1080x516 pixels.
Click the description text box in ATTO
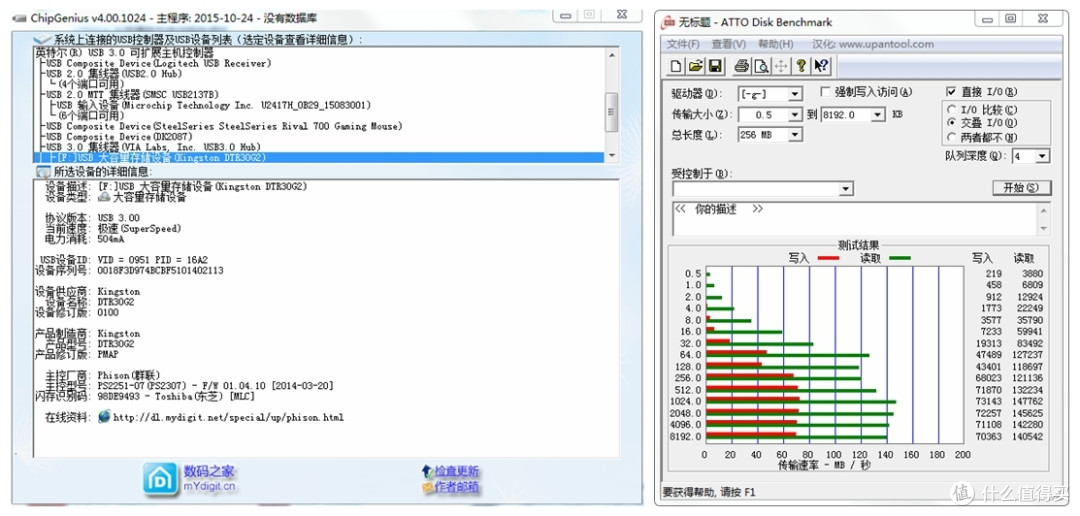(855, 219)
